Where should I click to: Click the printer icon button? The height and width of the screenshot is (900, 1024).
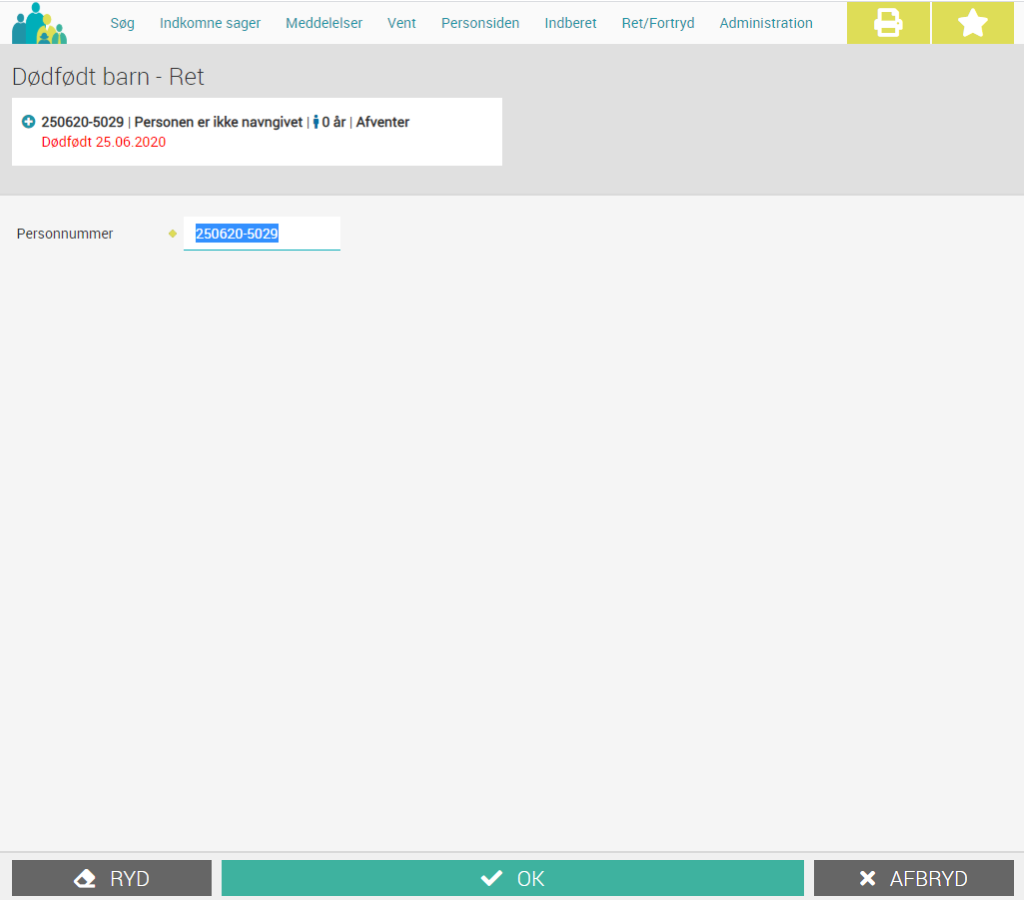click(888, 23)
